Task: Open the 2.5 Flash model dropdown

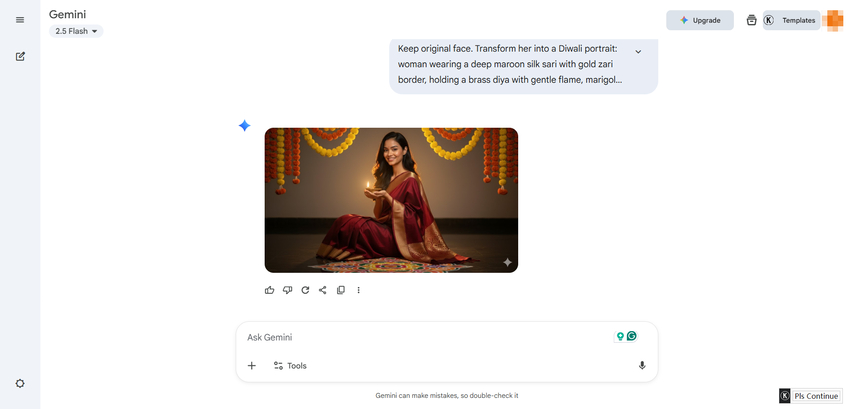Action: pyautogui.click(x=76, y=31)
